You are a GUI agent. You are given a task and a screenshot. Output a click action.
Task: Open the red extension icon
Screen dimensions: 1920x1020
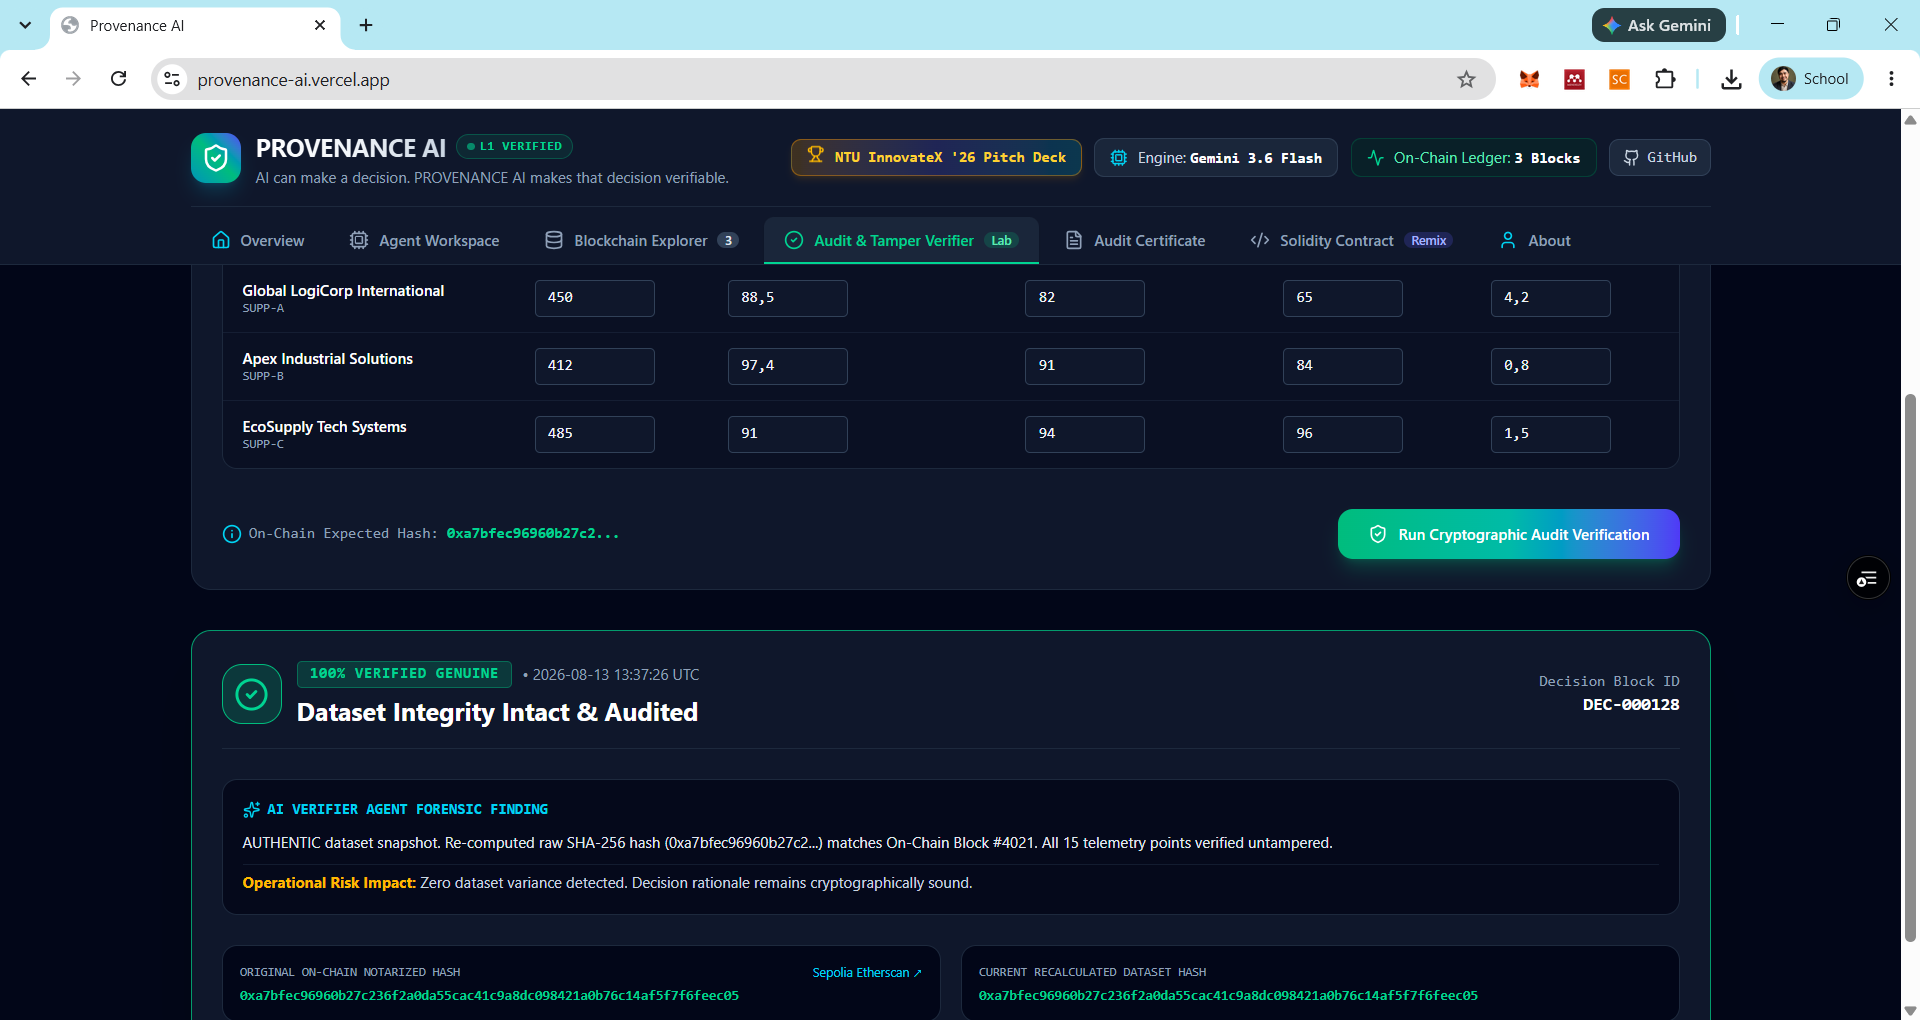coord(1574,79)
